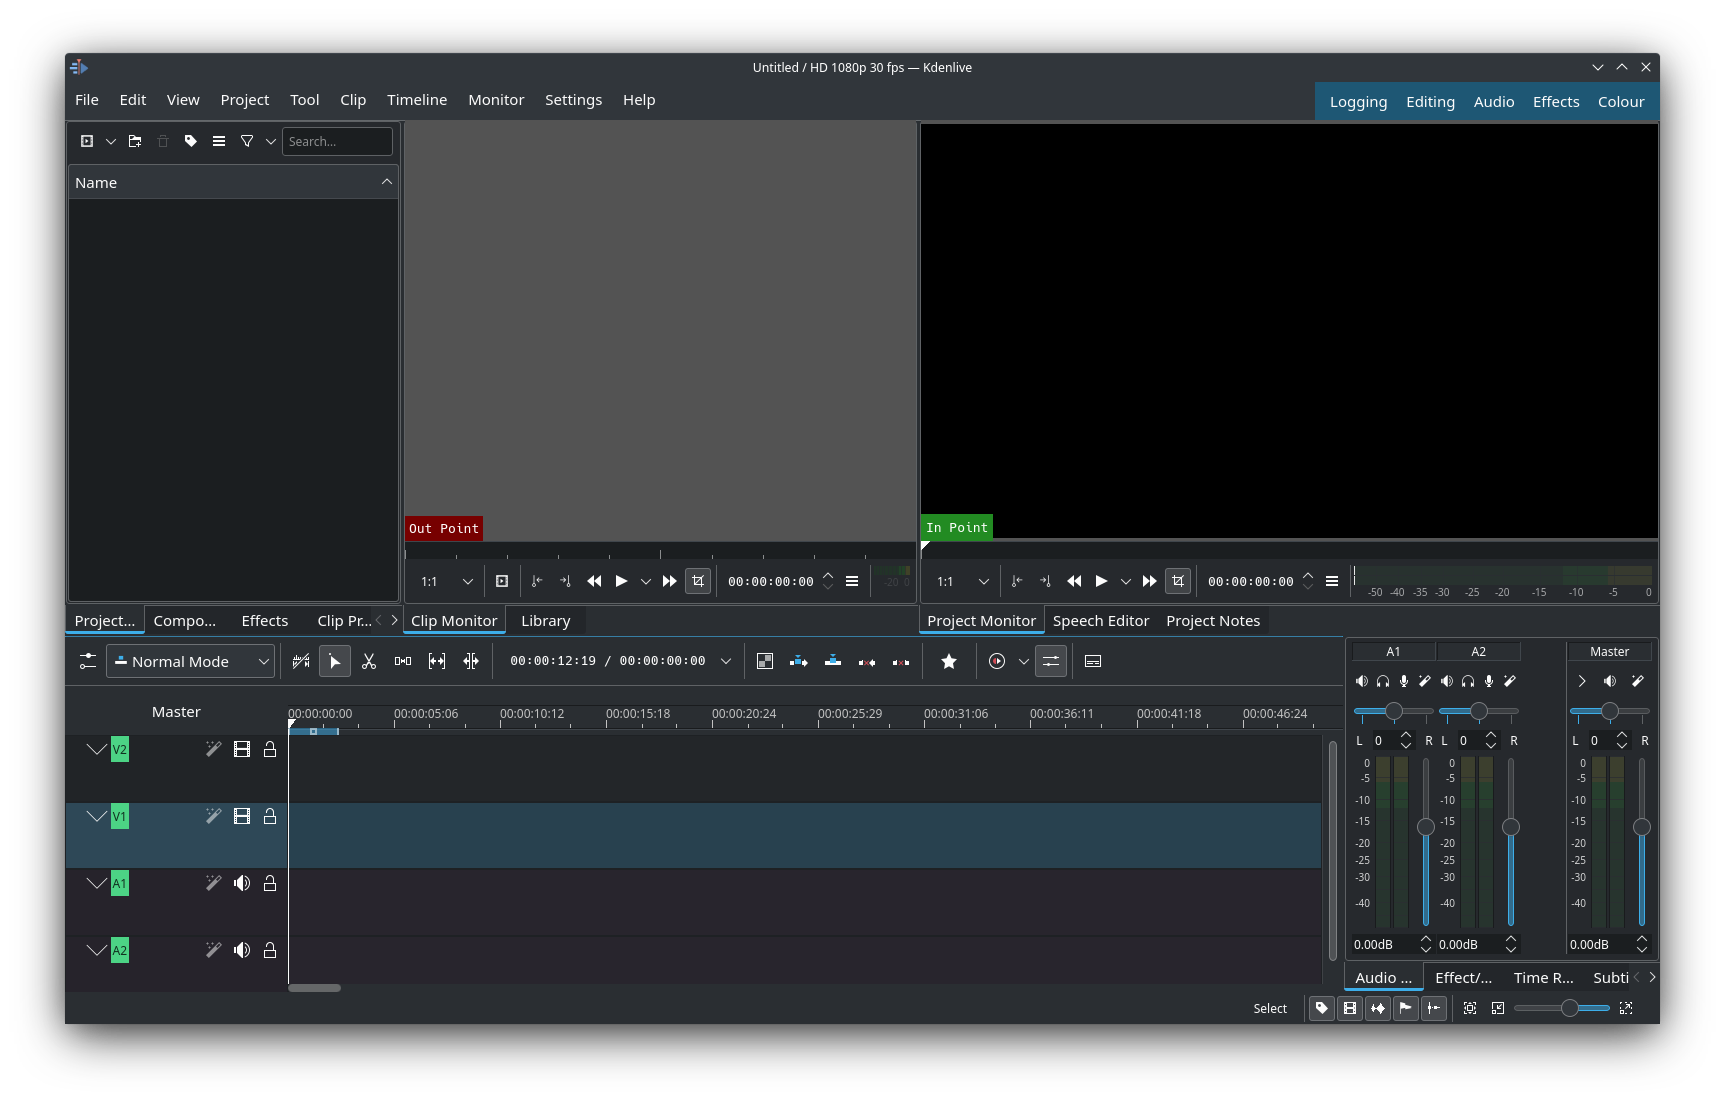The height and width of the screenshot is (1101, 1725).
Task: Open the Monitor menu
Action: coord(496,100)
